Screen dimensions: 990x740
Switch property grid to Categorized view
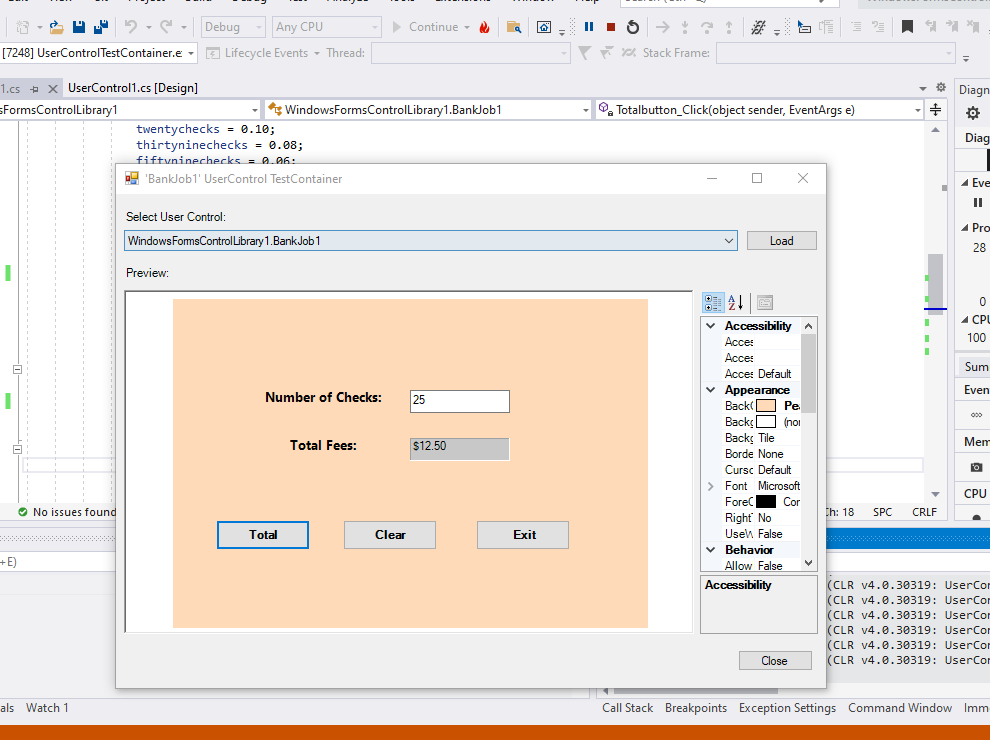coord(713,302)
